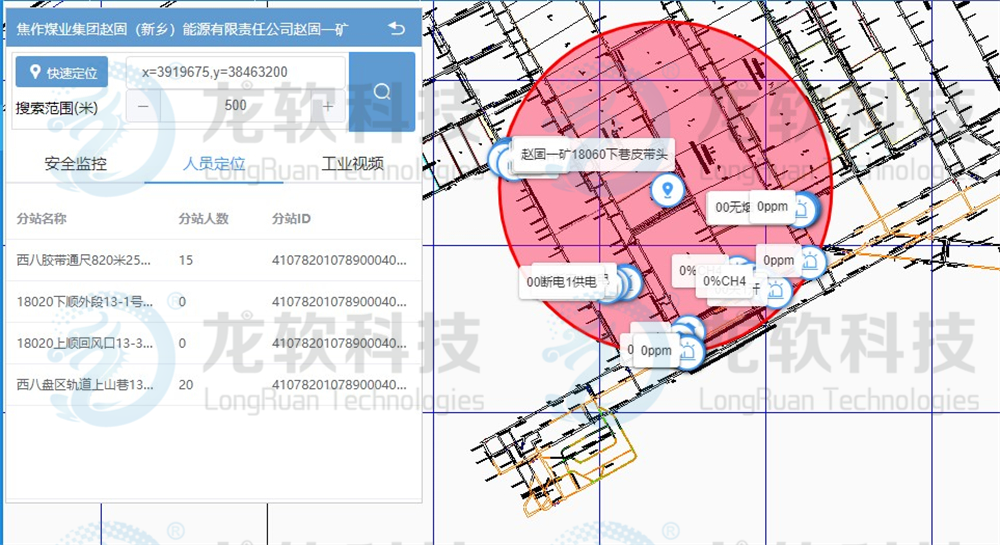Screen dimensions: 1000x545
Task: Click the magnifier search button
Action: 381,92
